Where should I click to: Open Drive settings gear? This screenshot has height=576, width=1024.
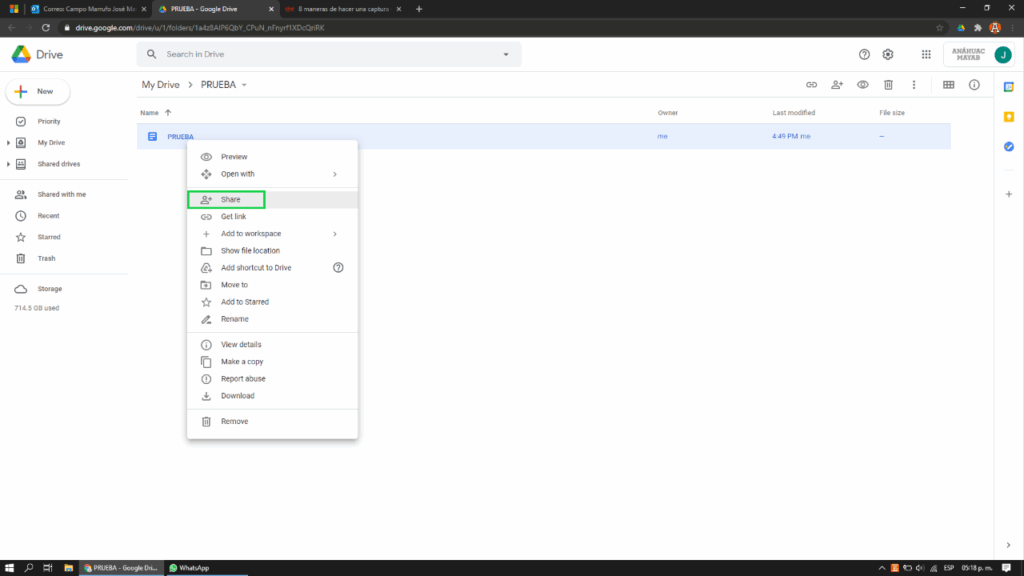pyautogui.click(x=888, y=54)
